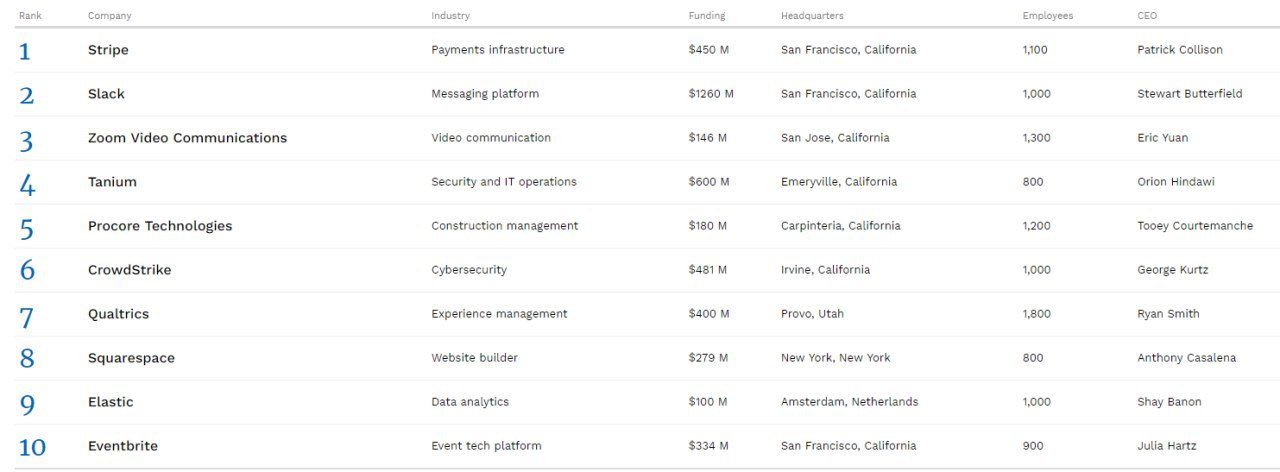Viewport: 1280px width, 472px height.
Task: Click the Industry column header
Action: point(450,16)
